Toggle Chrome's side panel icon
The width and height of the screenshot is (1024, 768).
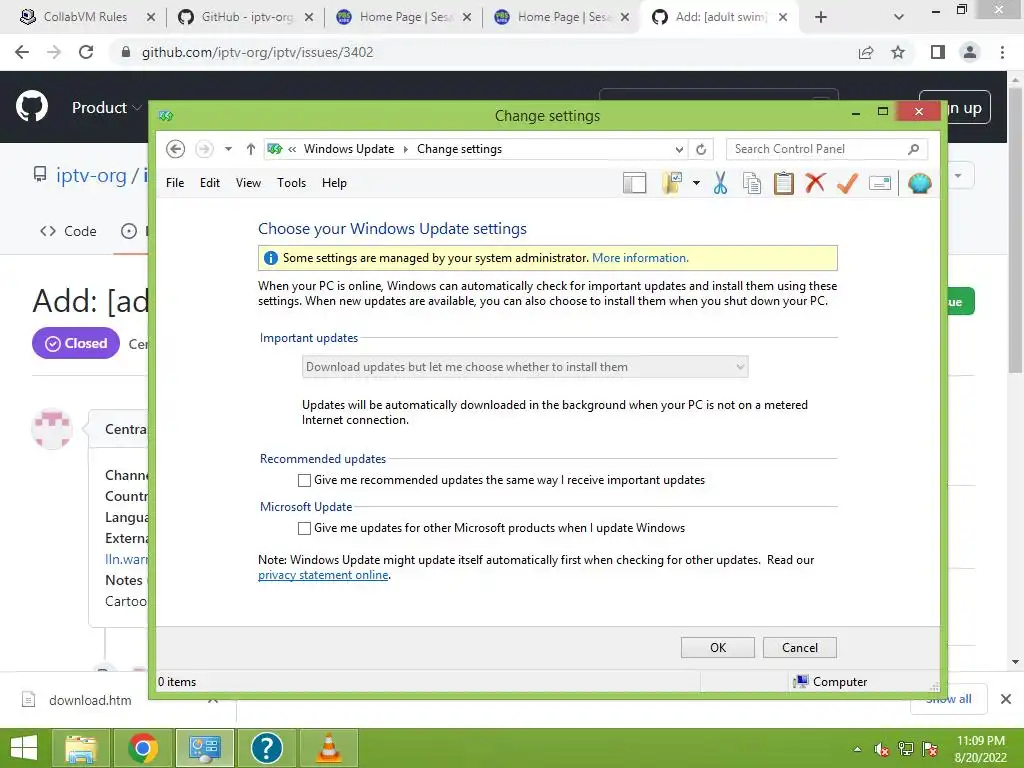(938, 52)
